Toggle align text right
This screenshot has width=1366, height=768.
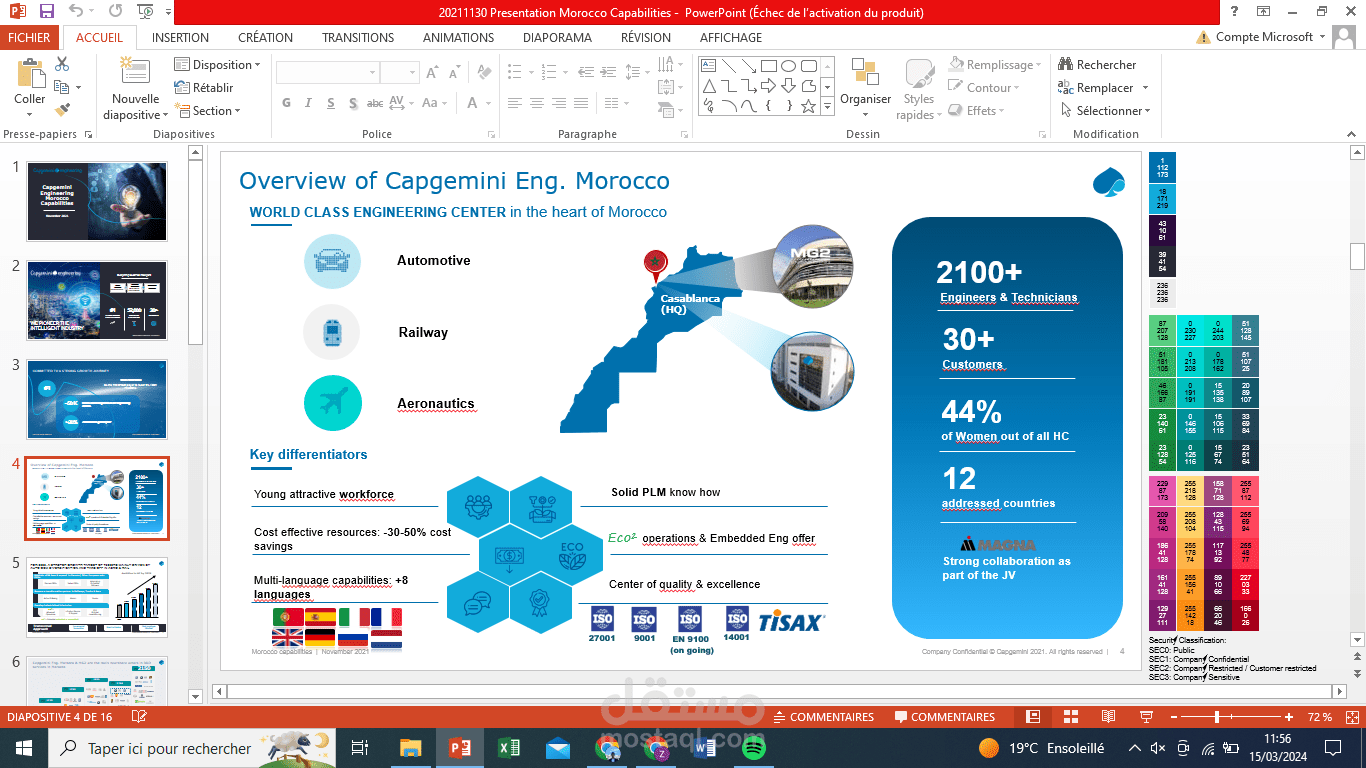pyautogui.click(x=560, y=103)
